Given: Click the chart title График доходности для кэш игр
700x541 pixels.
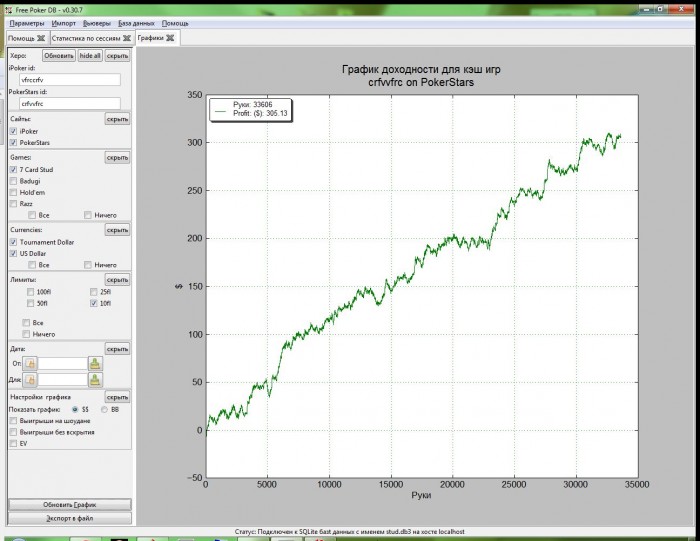Looking at the screenshot, I should point(421,70).
